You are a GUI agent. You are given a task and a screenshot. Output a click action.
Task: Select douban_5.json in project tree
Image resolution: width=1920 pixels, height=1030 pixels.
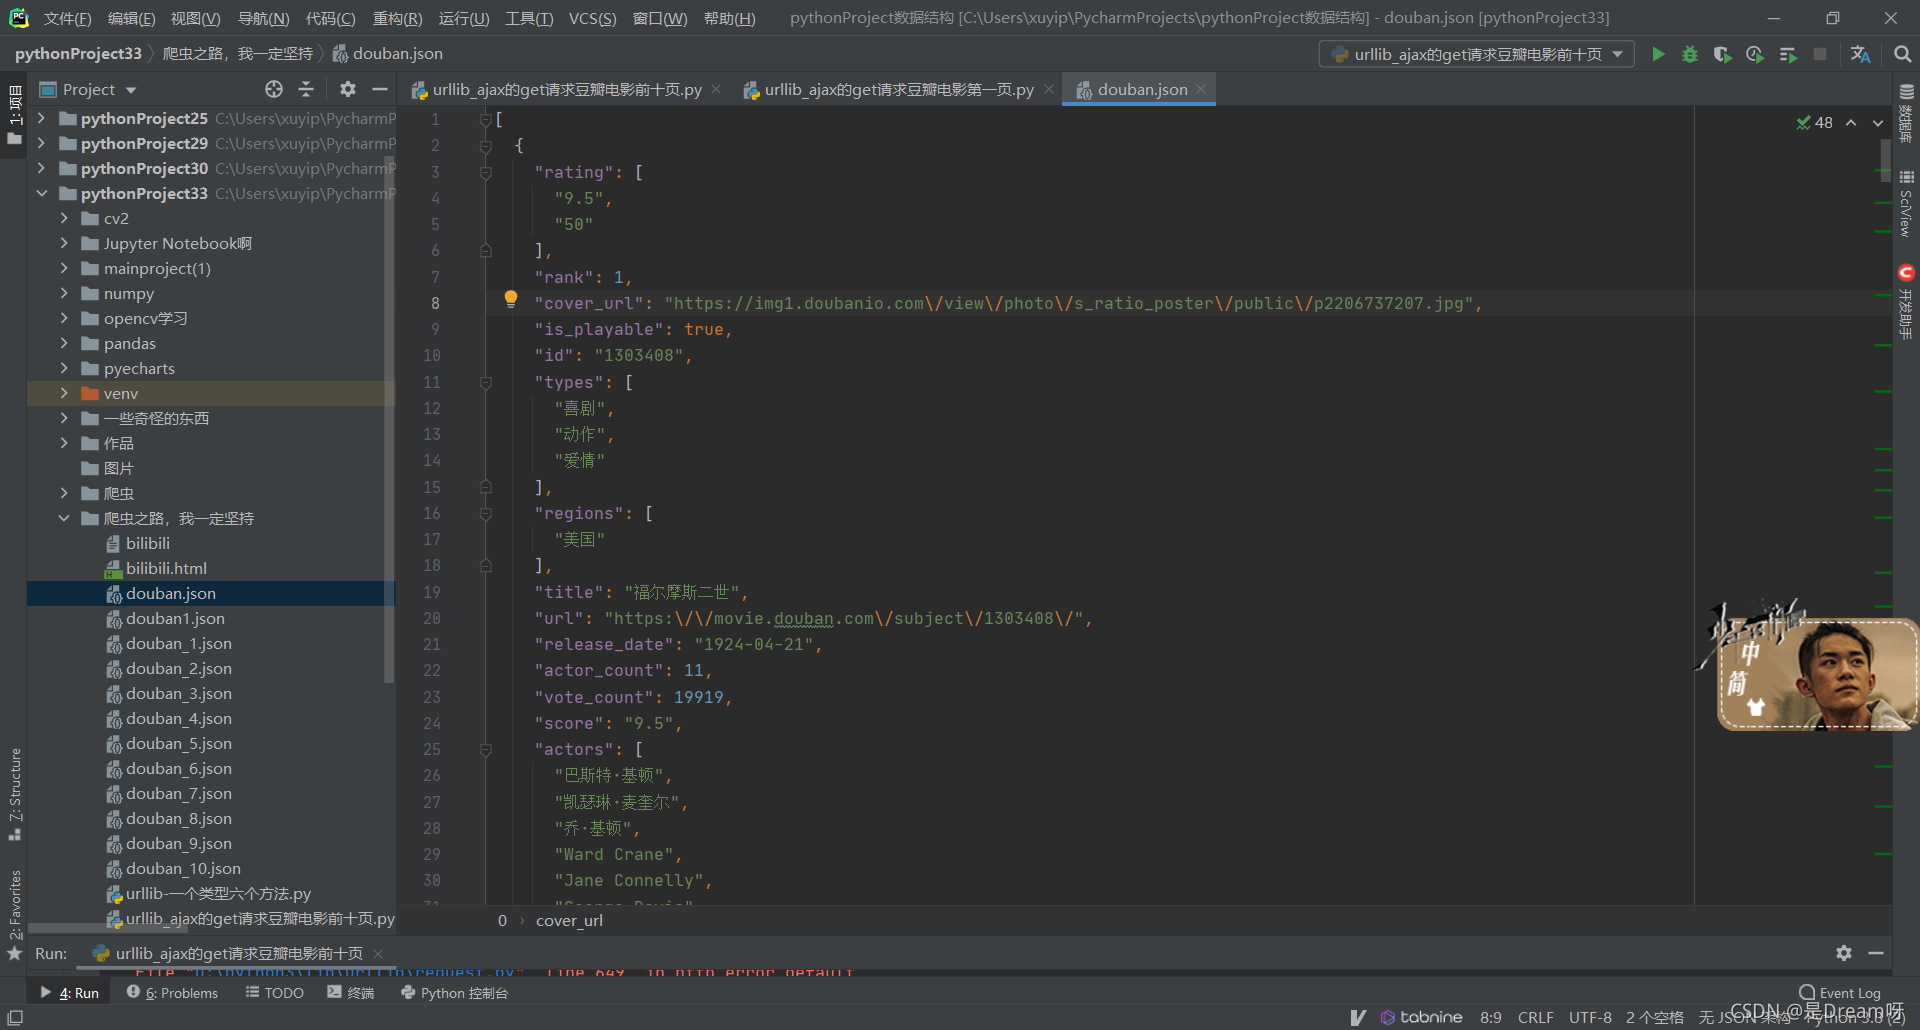(179, 743)
